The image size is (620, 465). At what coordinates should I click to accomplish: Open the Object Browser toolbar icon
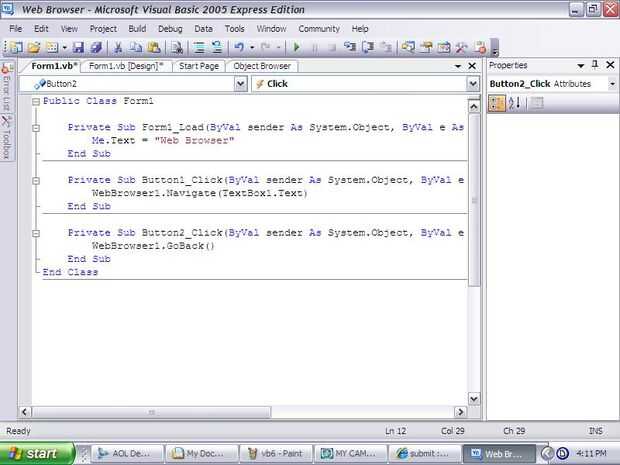[x=444, y=47]
